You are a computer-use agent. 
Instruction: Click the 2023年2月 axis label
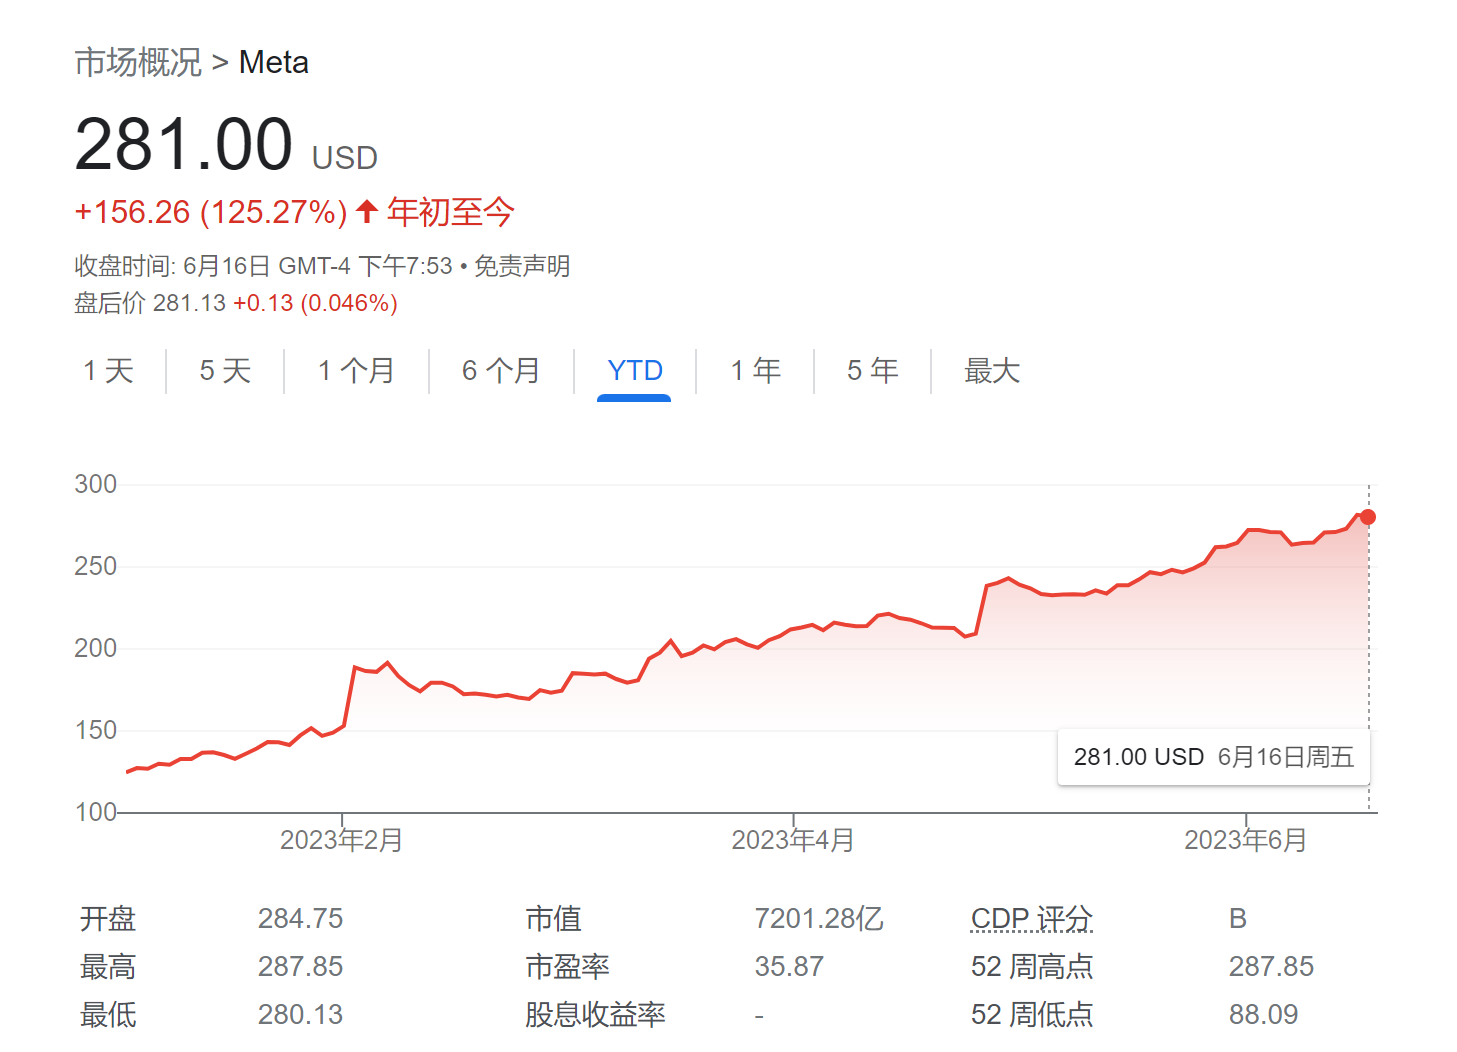(x=341, y=840)
